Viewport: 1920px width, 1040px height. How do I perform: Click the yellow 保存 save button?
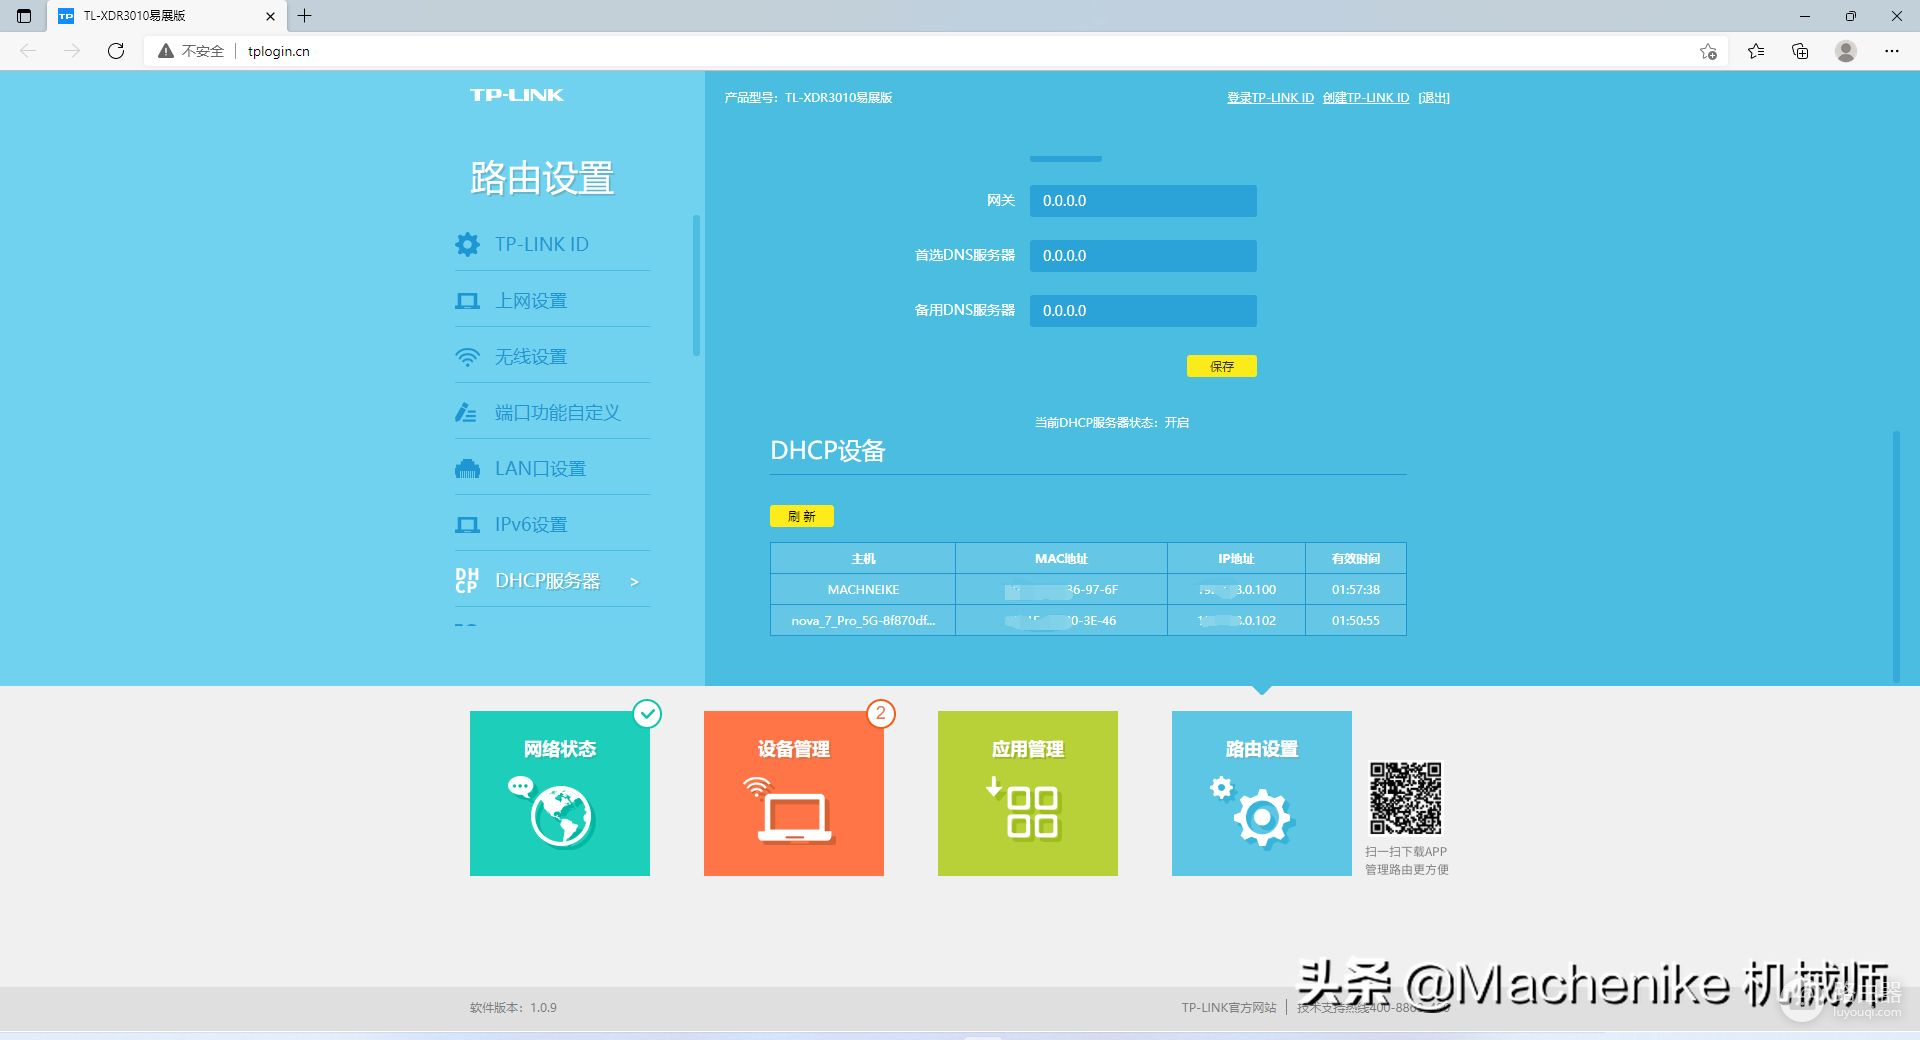(x=1221, y=366)
